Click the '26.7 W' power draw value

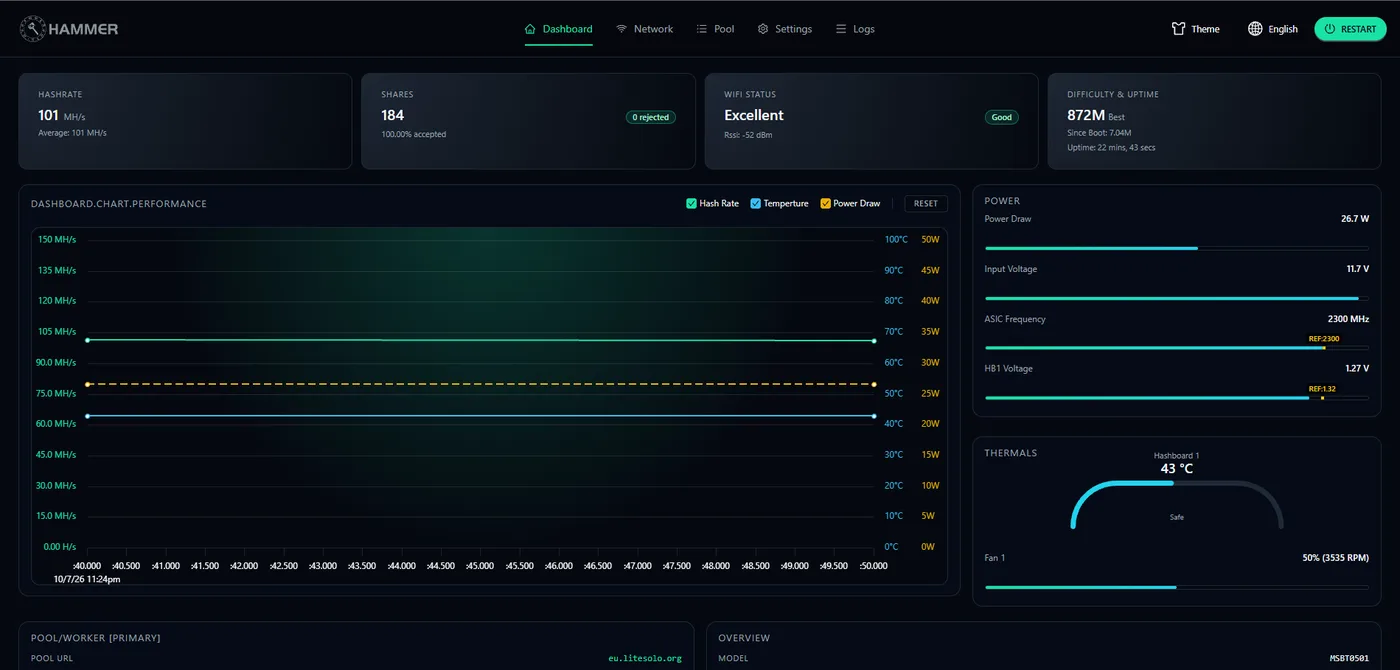coord(1355,218)
